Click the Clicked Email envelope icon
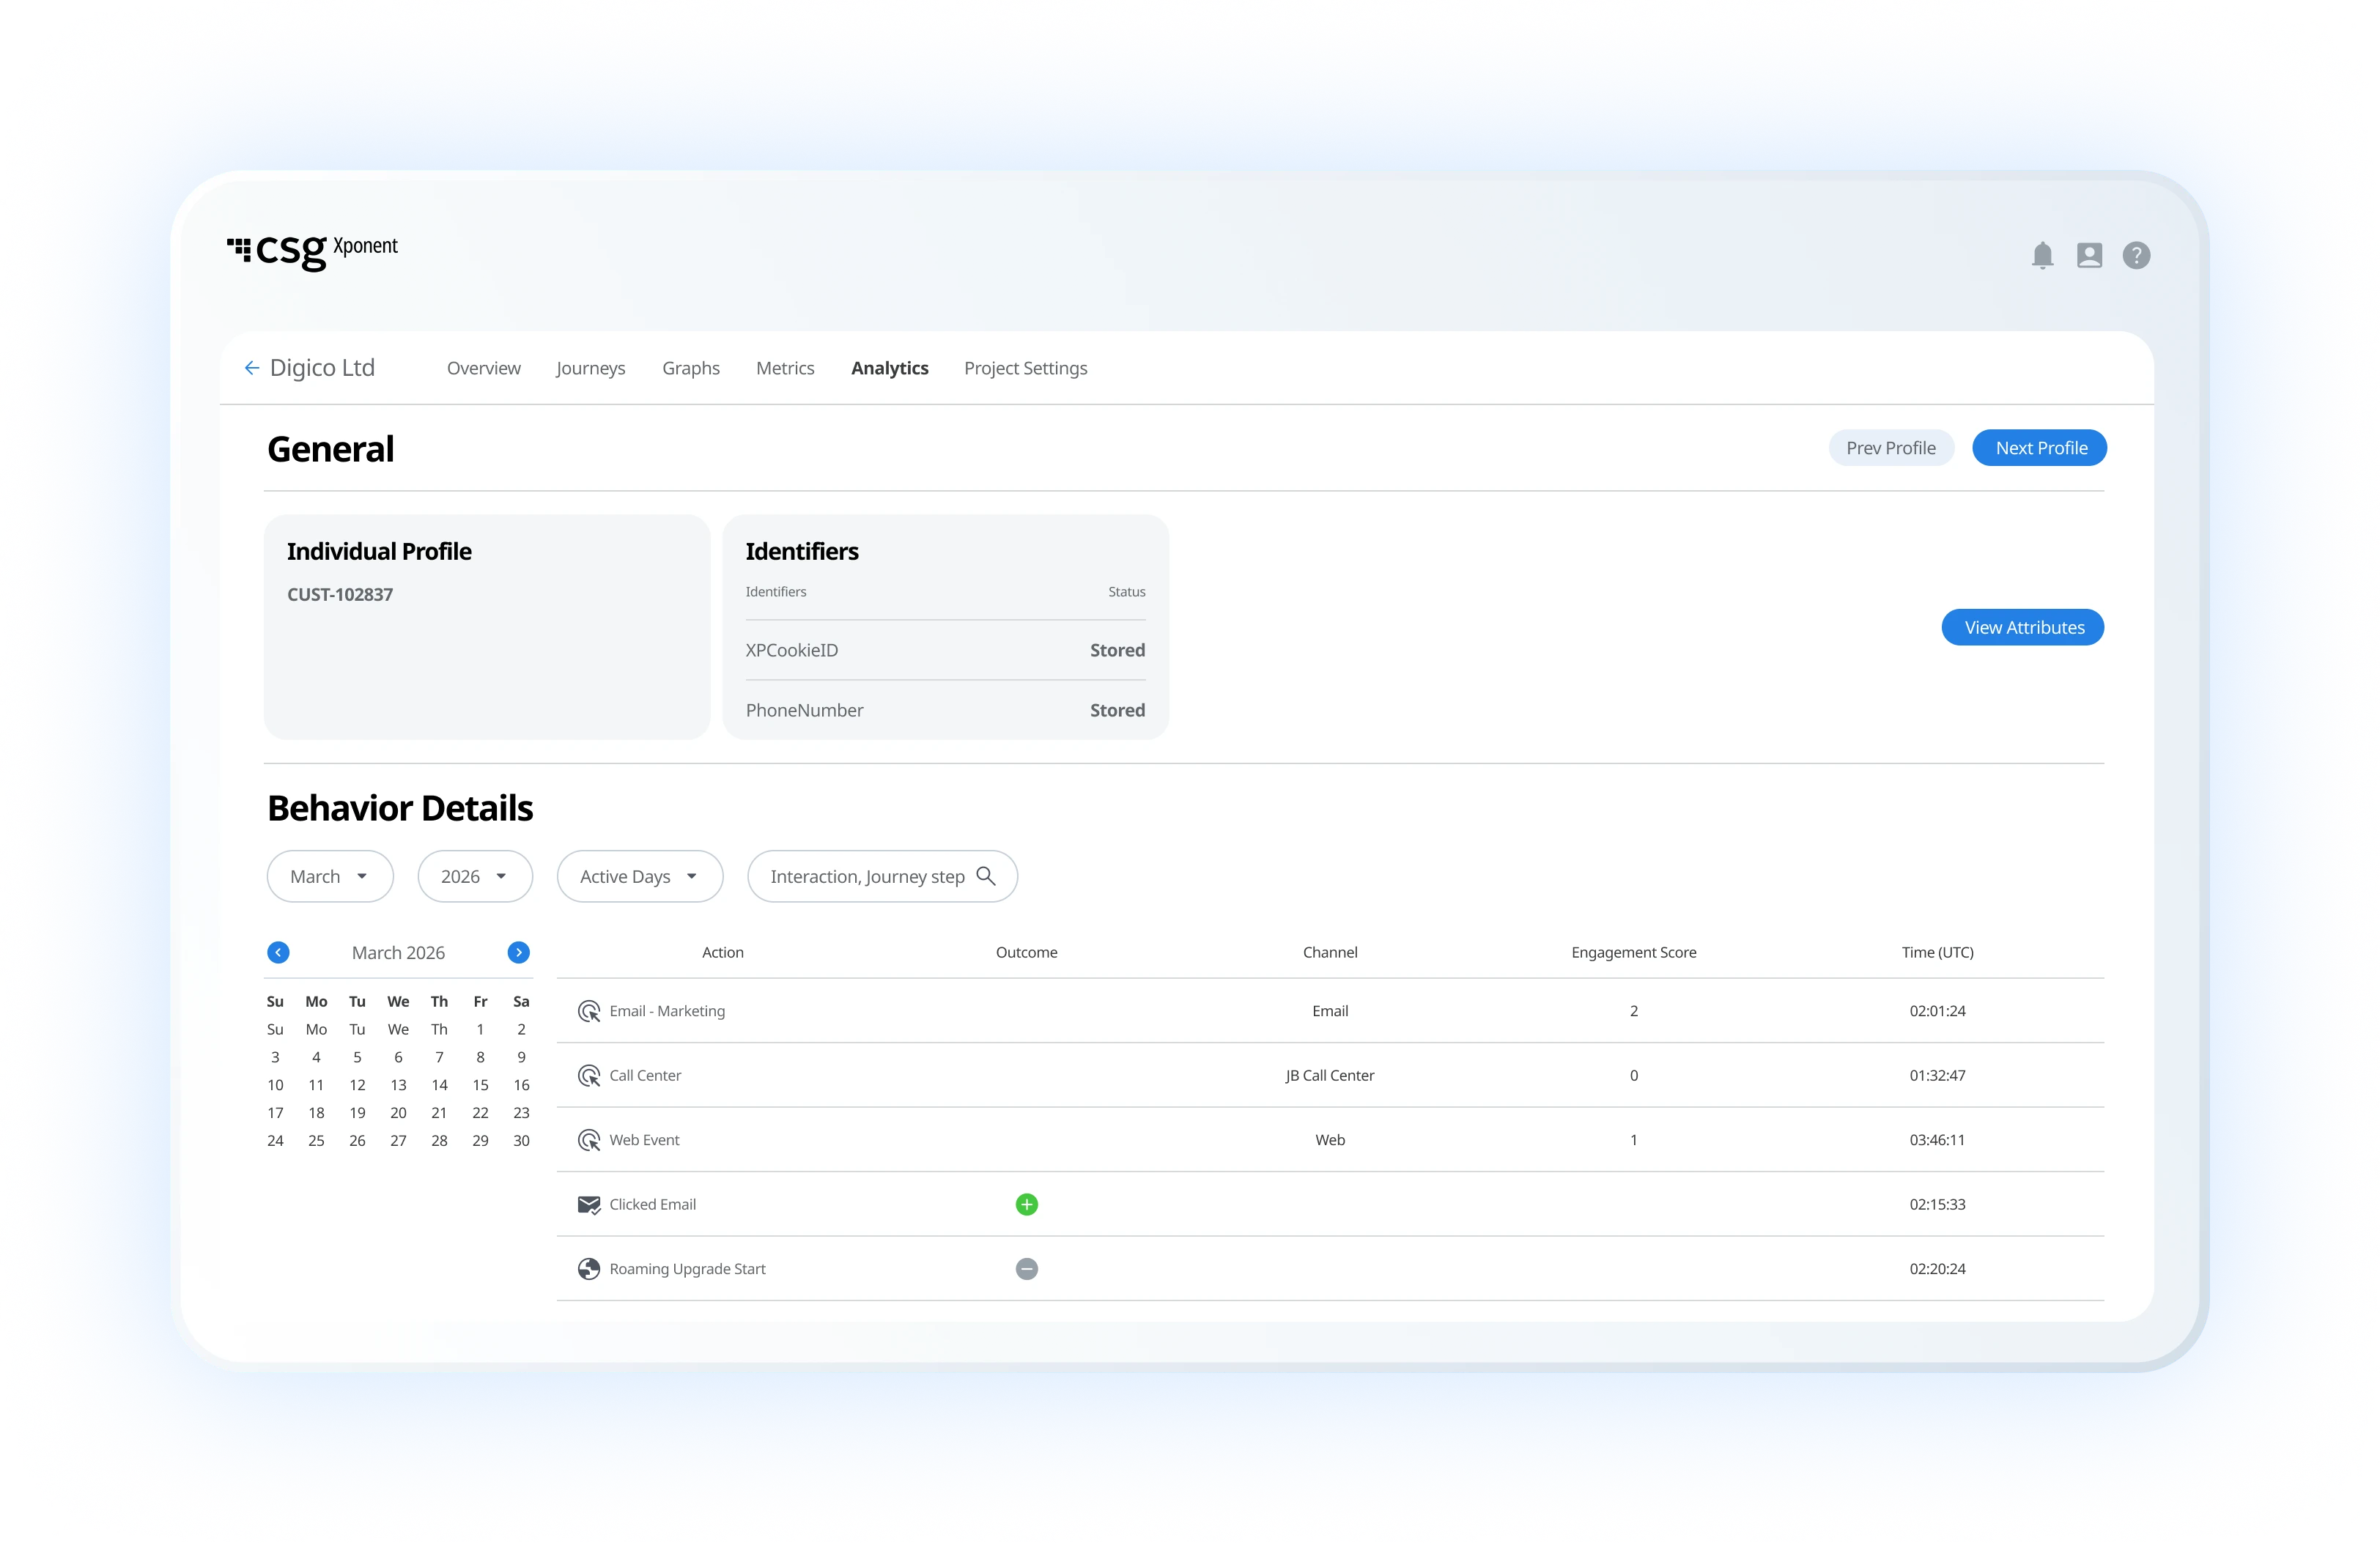Screen dimensions: 2380x1543 589,1204
